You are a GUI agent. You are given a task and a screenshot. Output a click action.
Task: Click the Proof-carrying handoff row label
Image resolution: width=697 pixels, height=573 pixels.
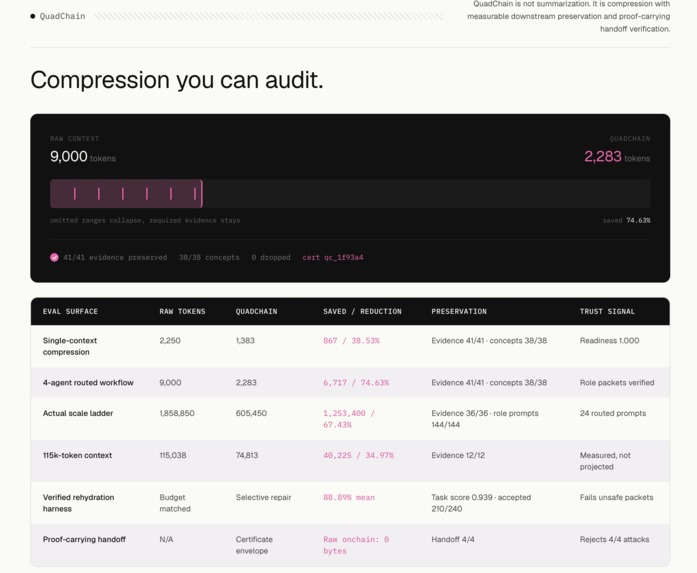point(84,540)
